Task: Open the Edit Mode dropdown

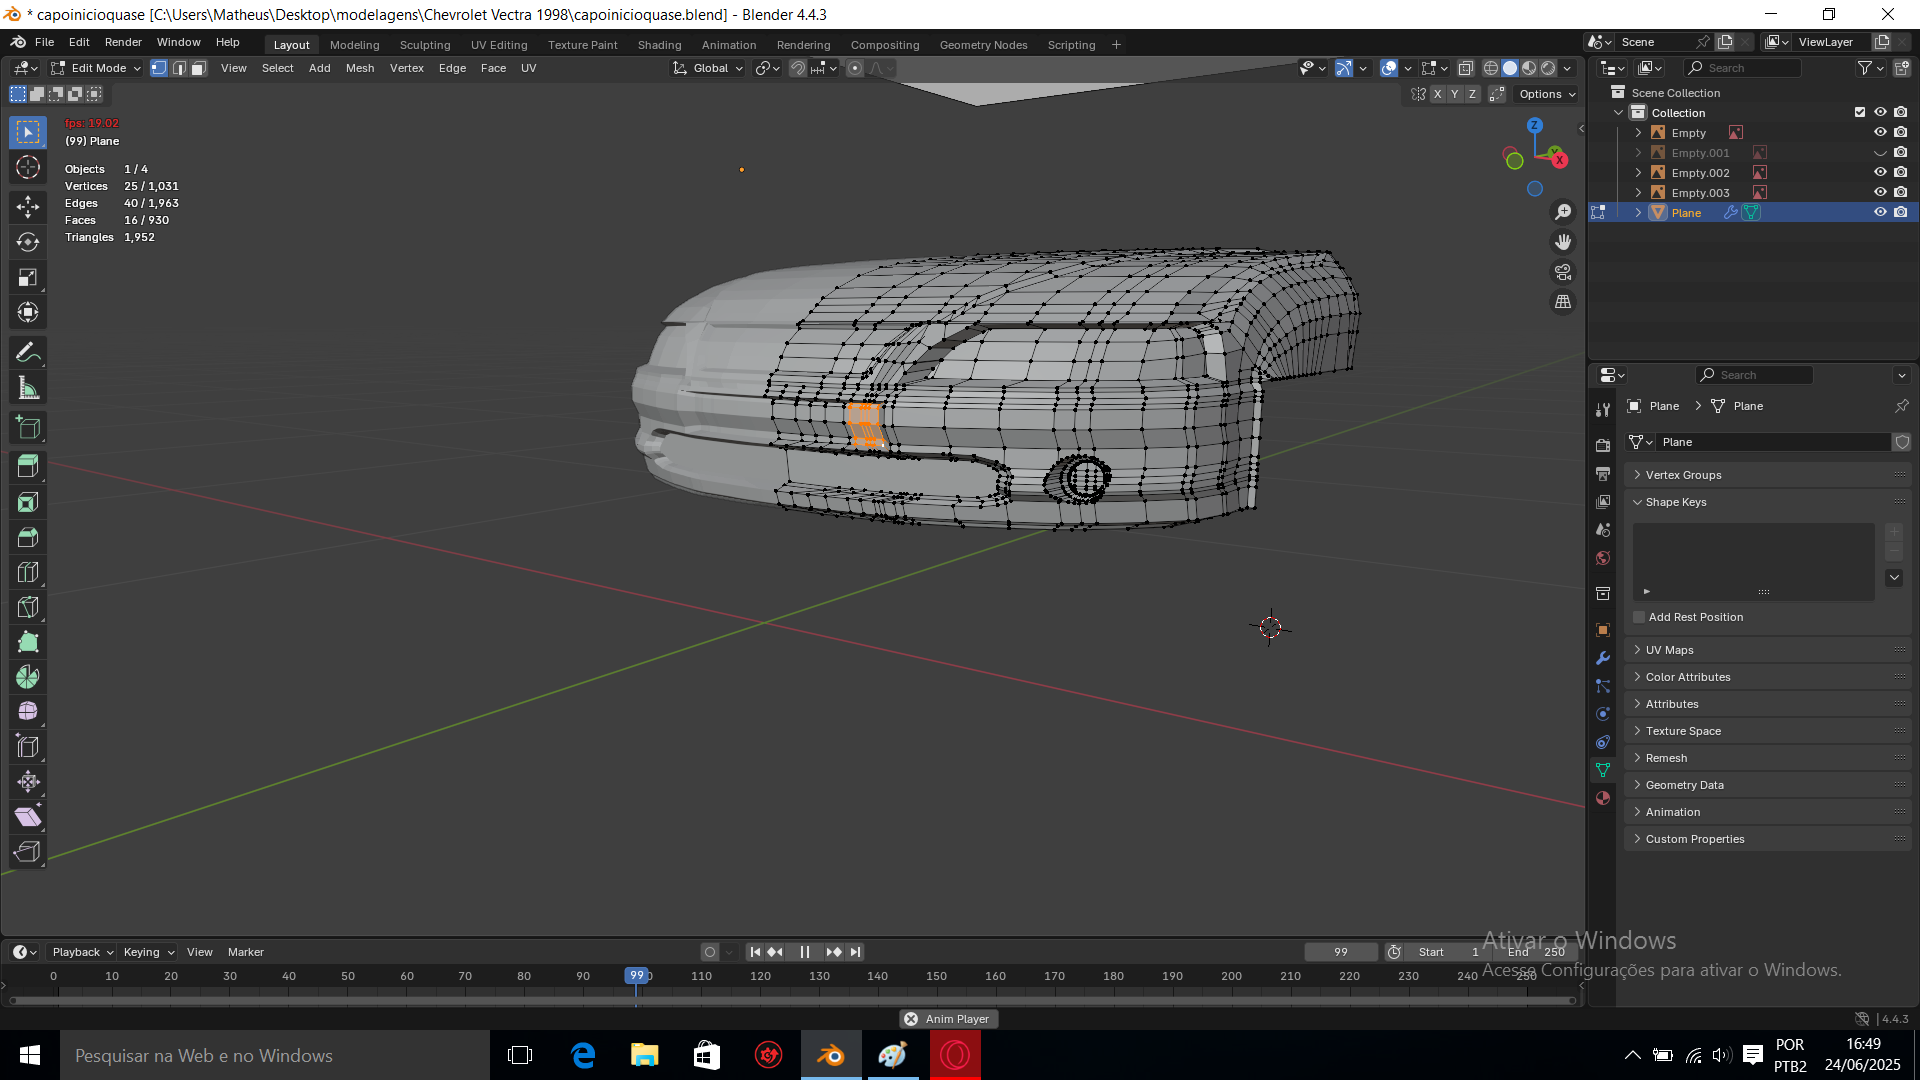Action: pos(97,68)
